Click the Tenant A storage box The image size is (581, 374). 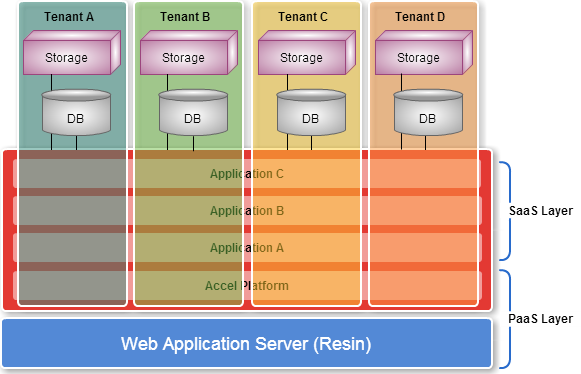click(72, 53)
